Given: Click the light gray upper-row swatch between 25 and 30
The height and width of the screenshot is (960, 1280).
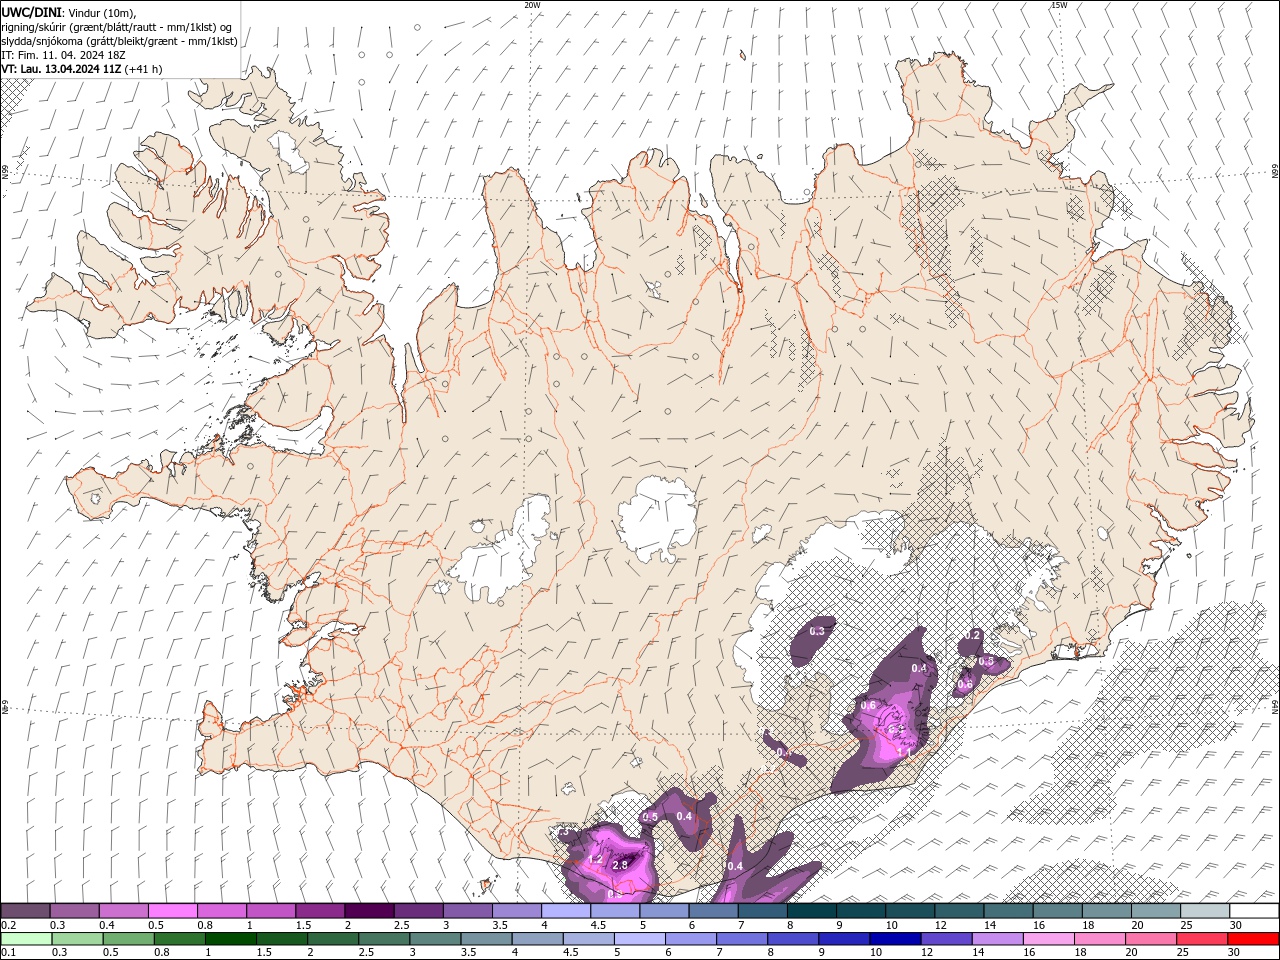Looking at the screenshot, I should pyautogui.click(x=1206, y=911).
